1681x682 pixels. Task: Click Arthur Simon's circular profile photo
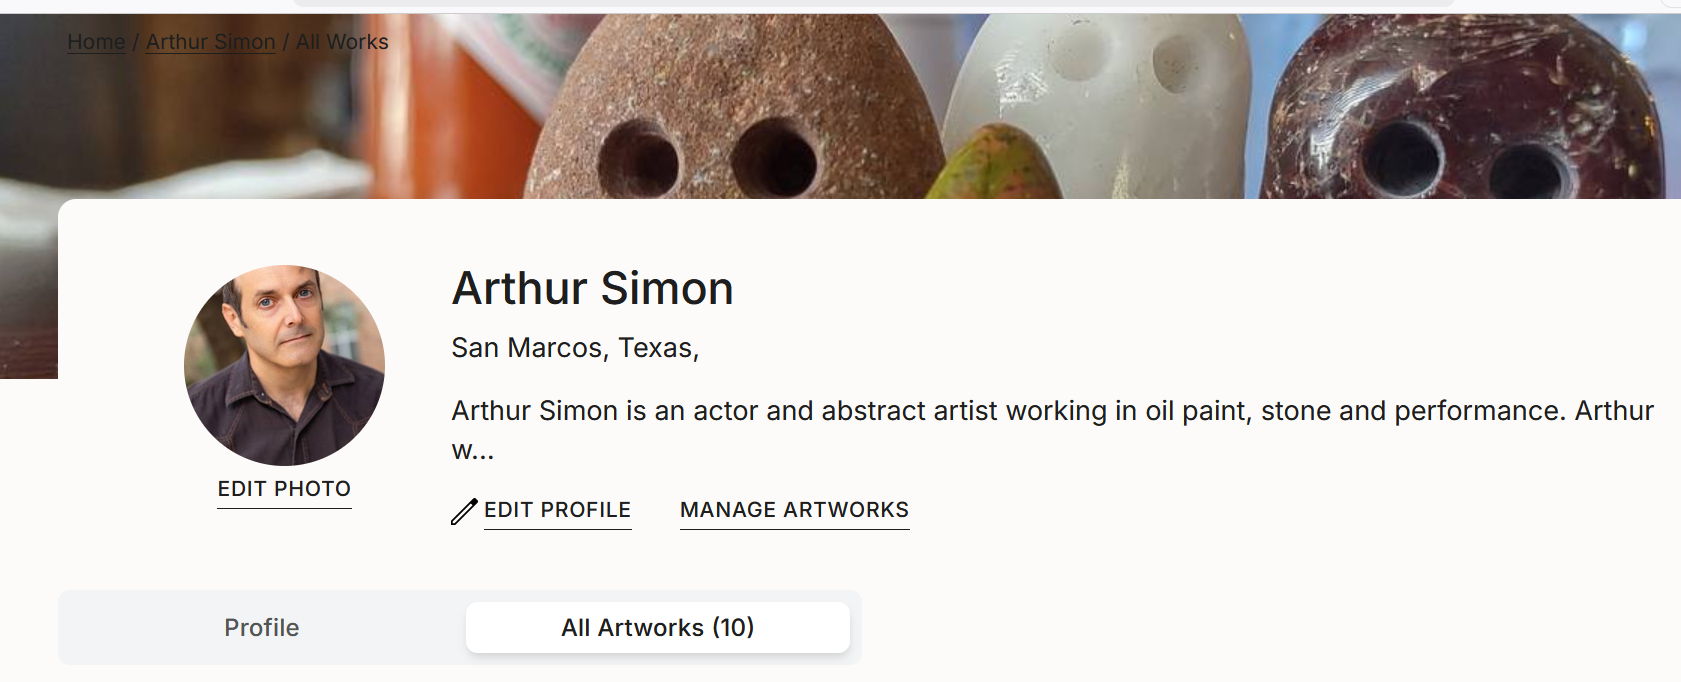click(284, 364)
